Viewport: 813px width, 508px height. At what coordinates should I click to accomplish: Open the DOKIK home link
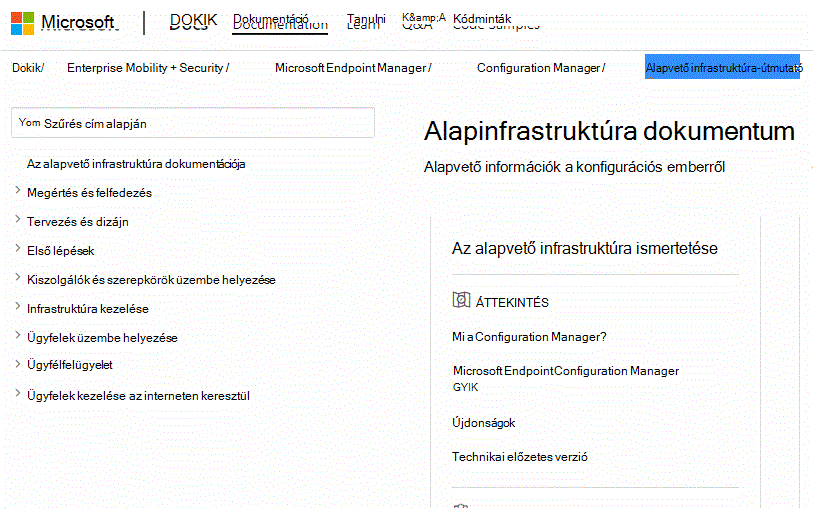click(193, 22)
